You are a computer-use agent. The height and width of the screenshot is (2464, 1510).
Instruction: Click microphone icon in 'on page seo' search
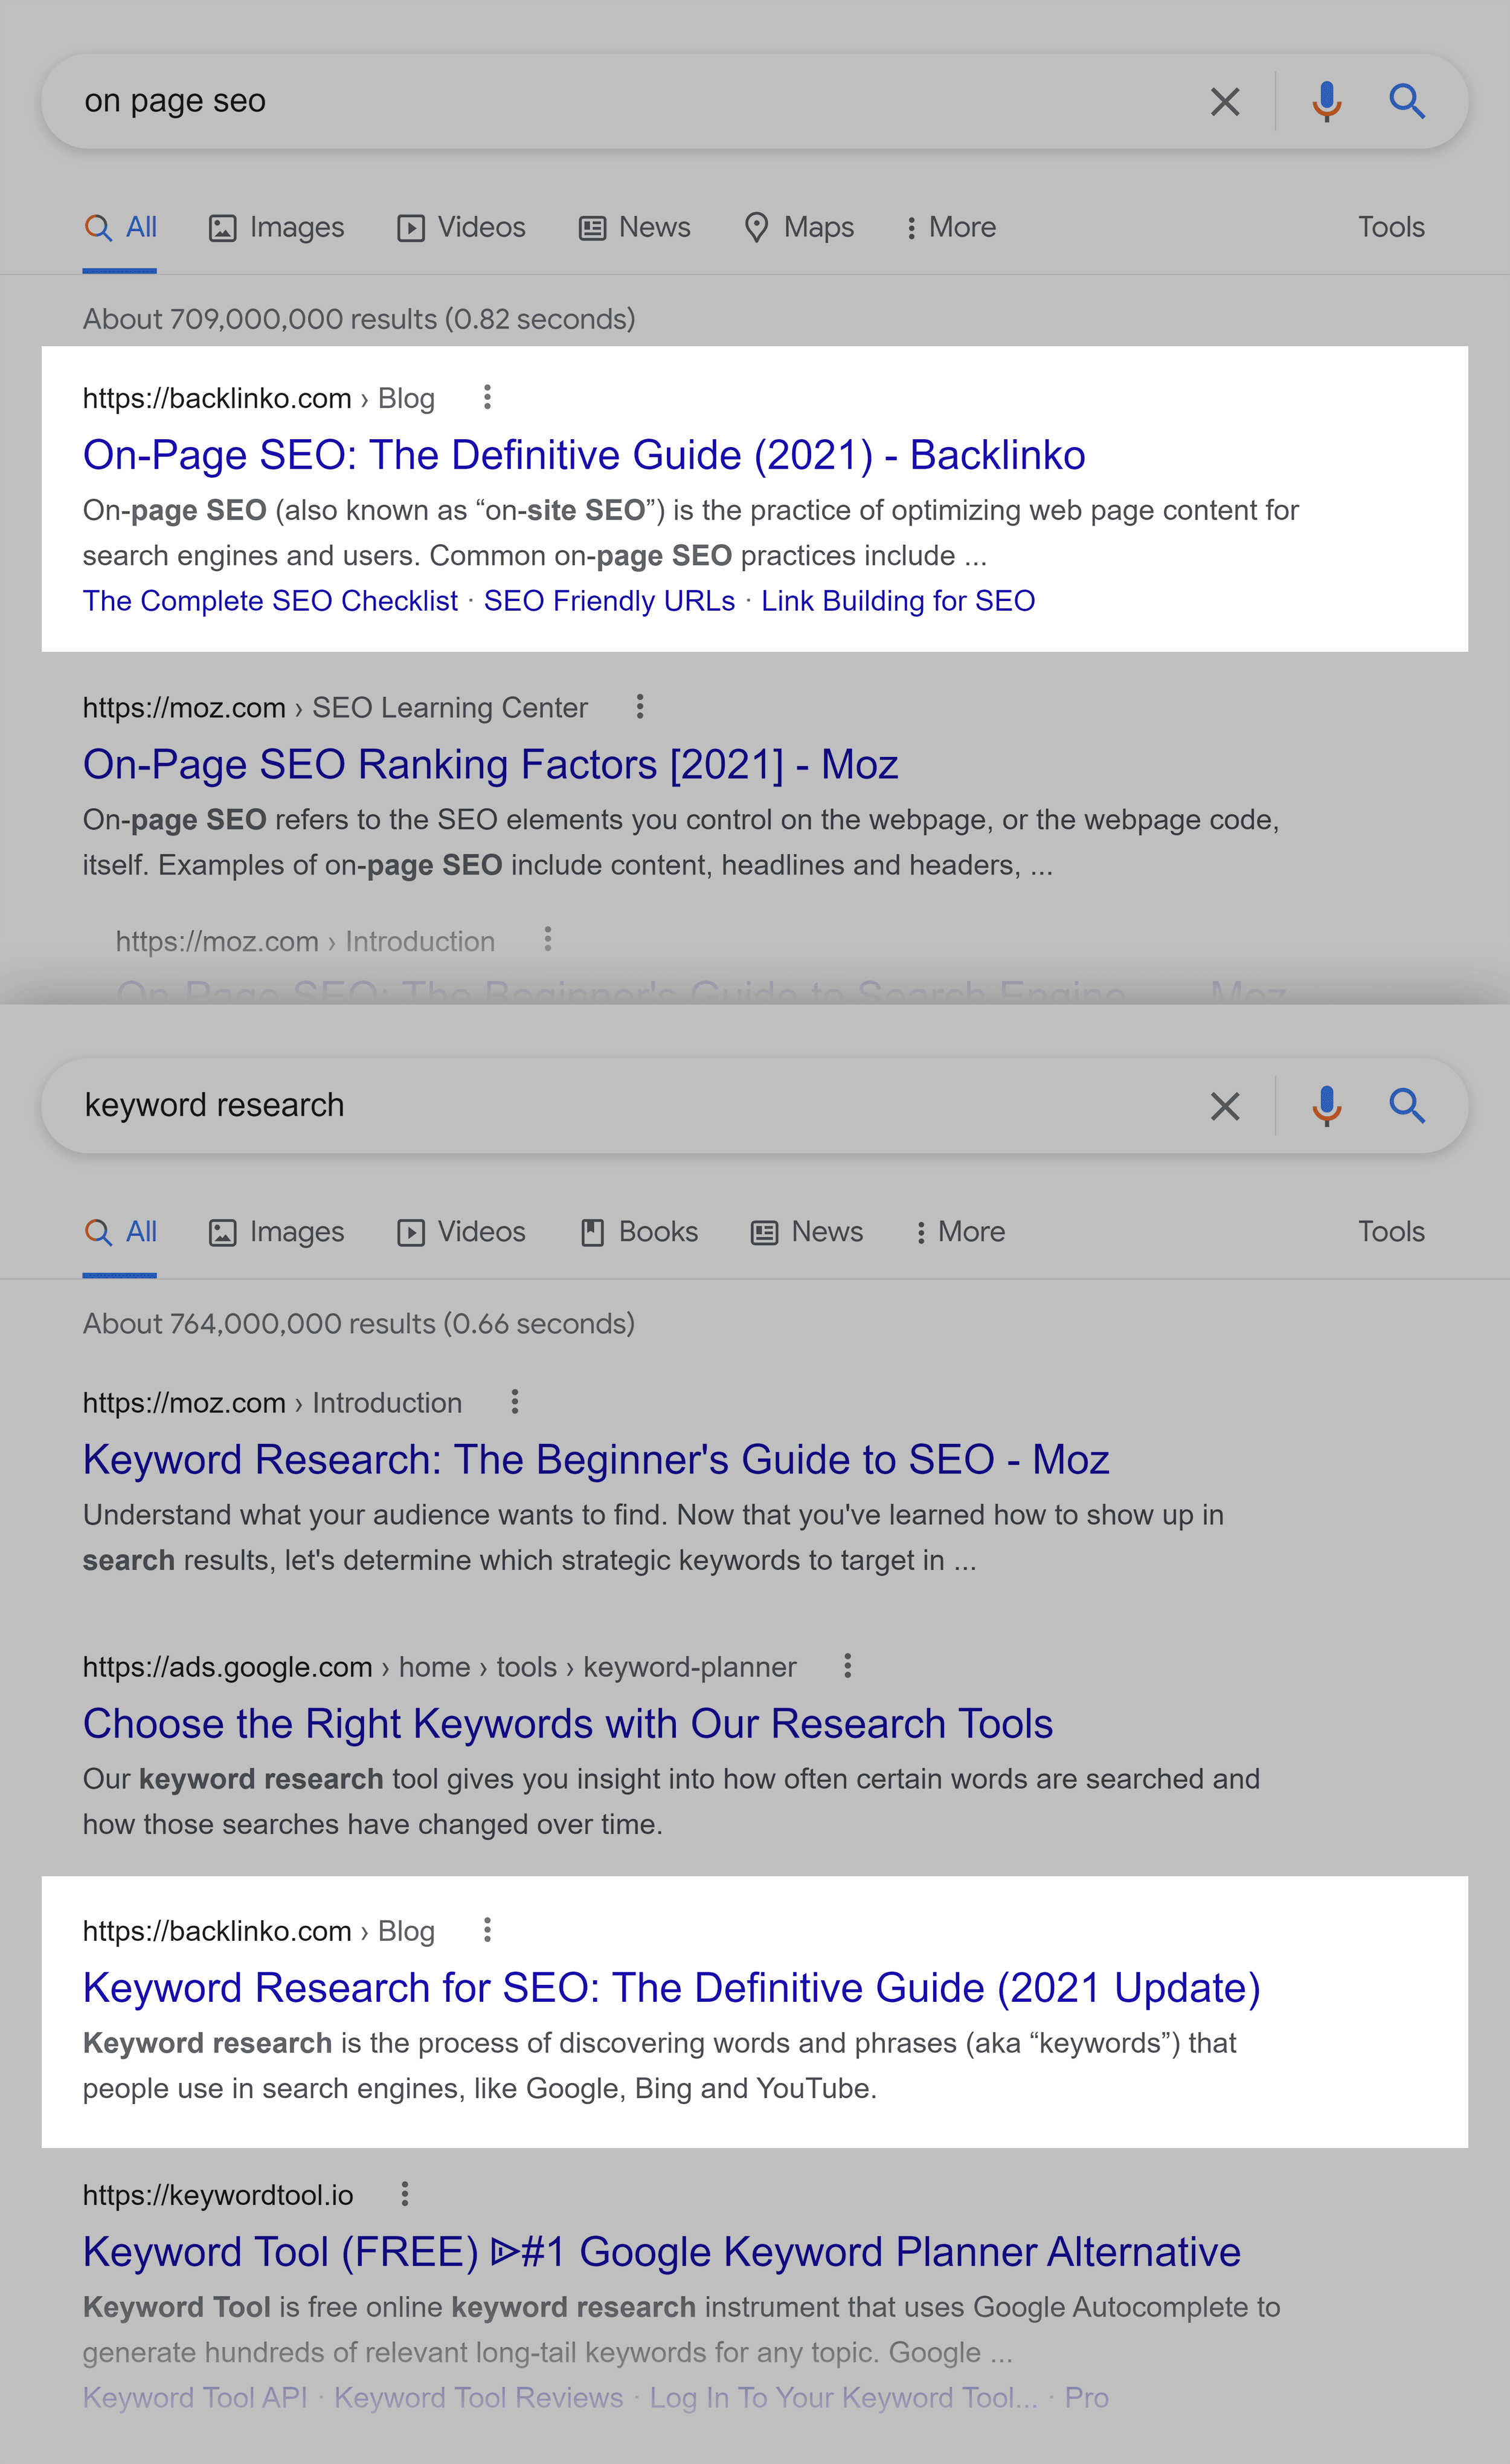(x=1326, y=101)
